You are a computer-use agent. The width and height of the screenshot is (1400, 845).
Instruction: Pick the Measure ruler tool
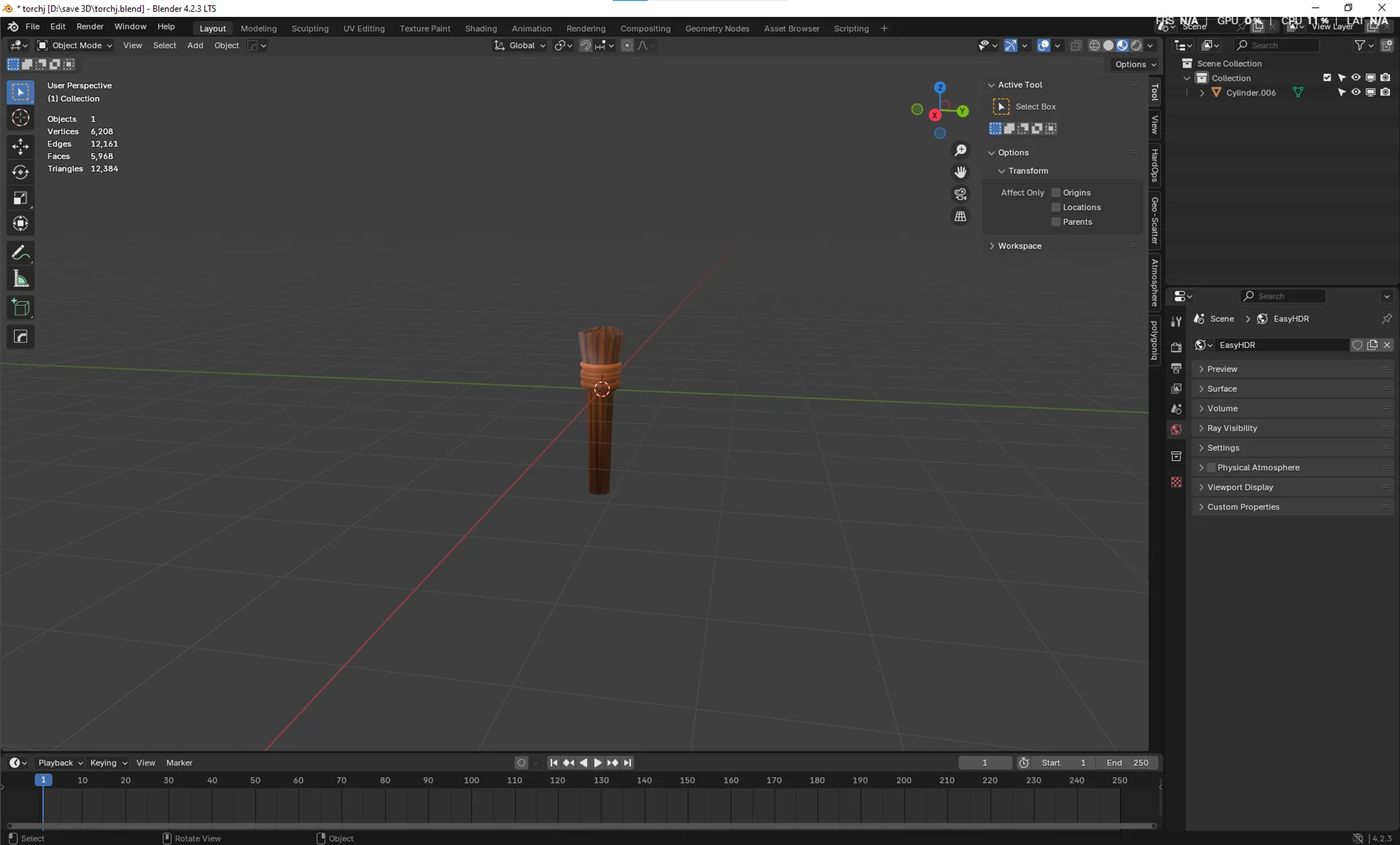coord(20,279)
